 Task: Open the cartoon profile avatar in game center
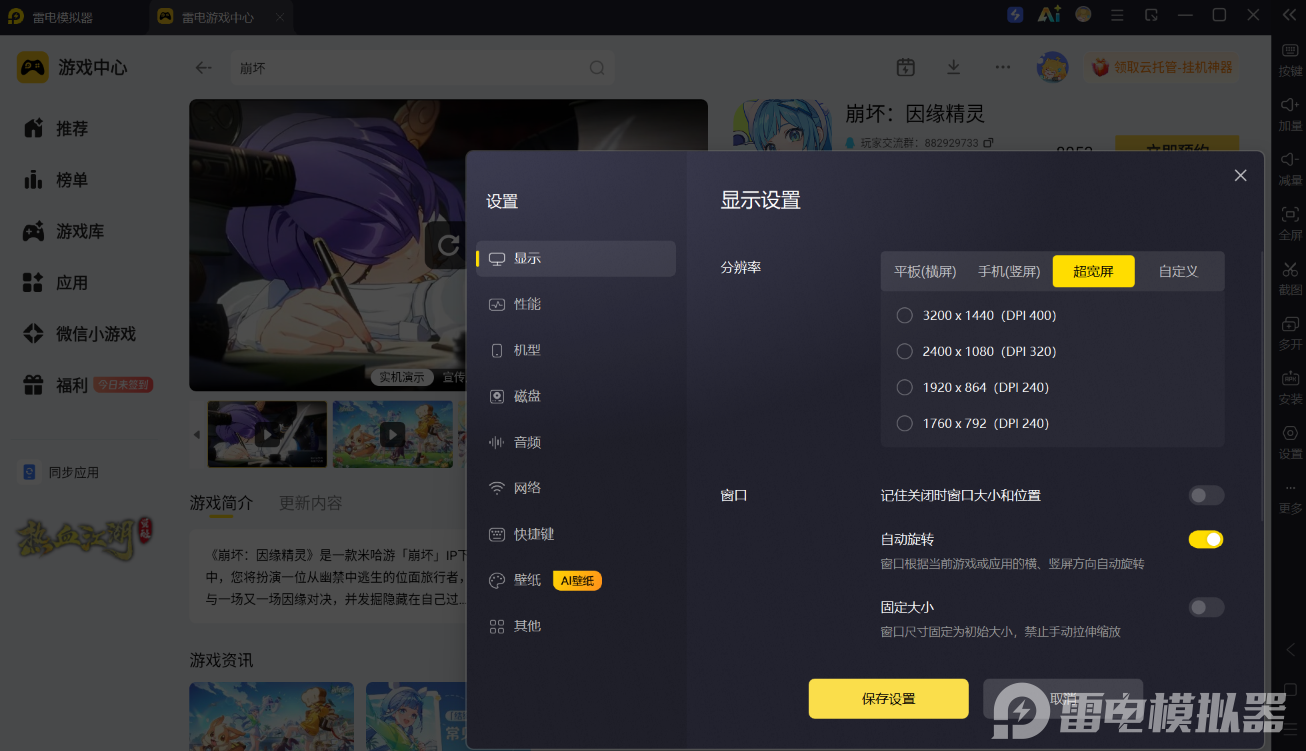click(x=1052, y=67)
